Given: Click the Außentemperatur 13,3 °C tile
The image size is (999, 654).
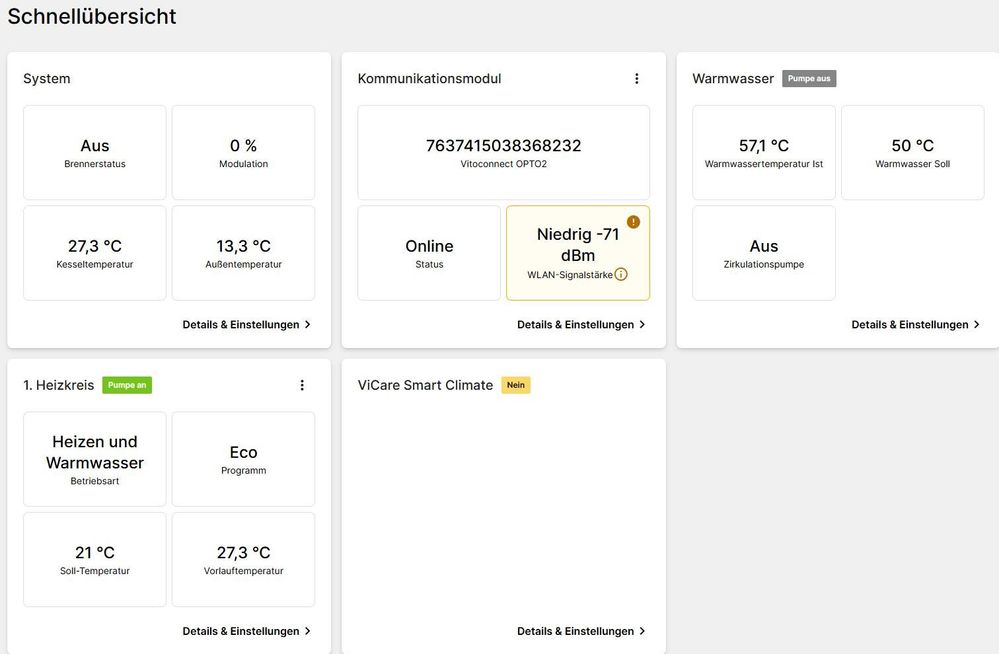Looking at the screenshot, I should click(x=243, y=253).
